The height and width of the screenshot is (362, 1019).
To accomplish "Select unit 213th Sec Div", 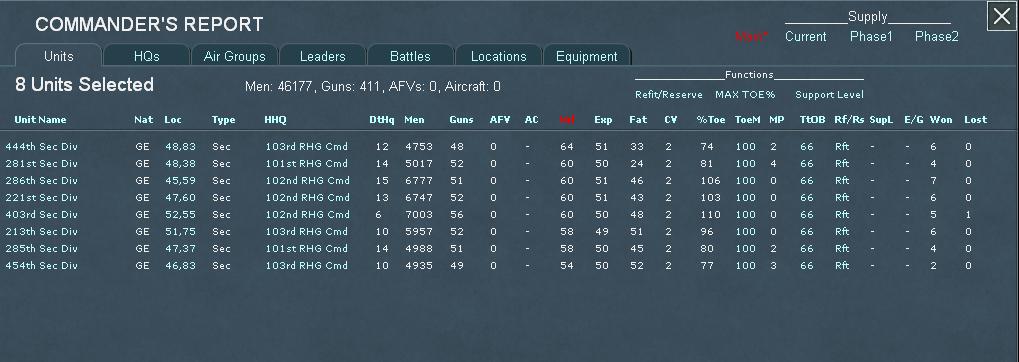I will pyautogui.click(x=42, y=231).
